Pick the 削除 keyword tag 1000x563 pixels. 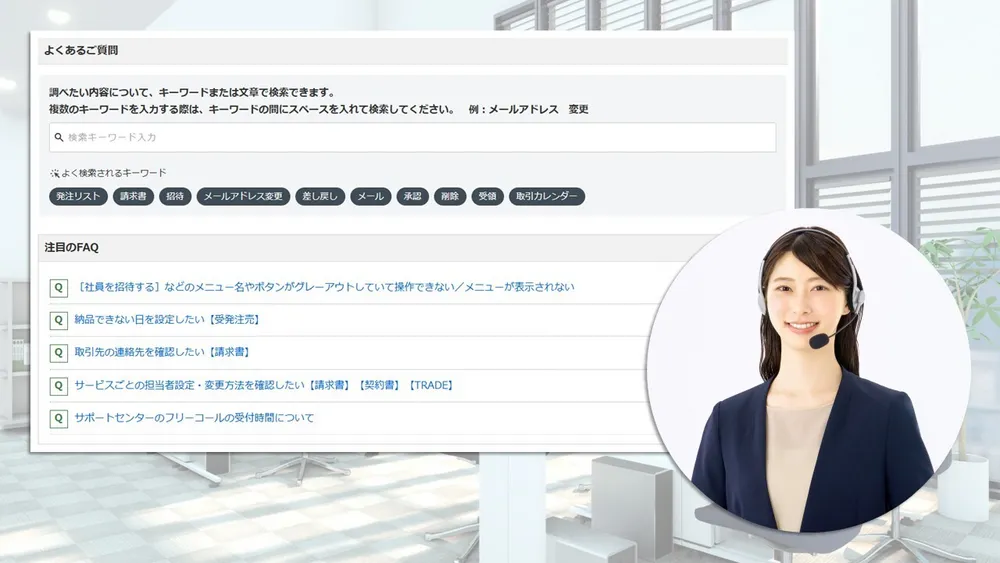450,196
